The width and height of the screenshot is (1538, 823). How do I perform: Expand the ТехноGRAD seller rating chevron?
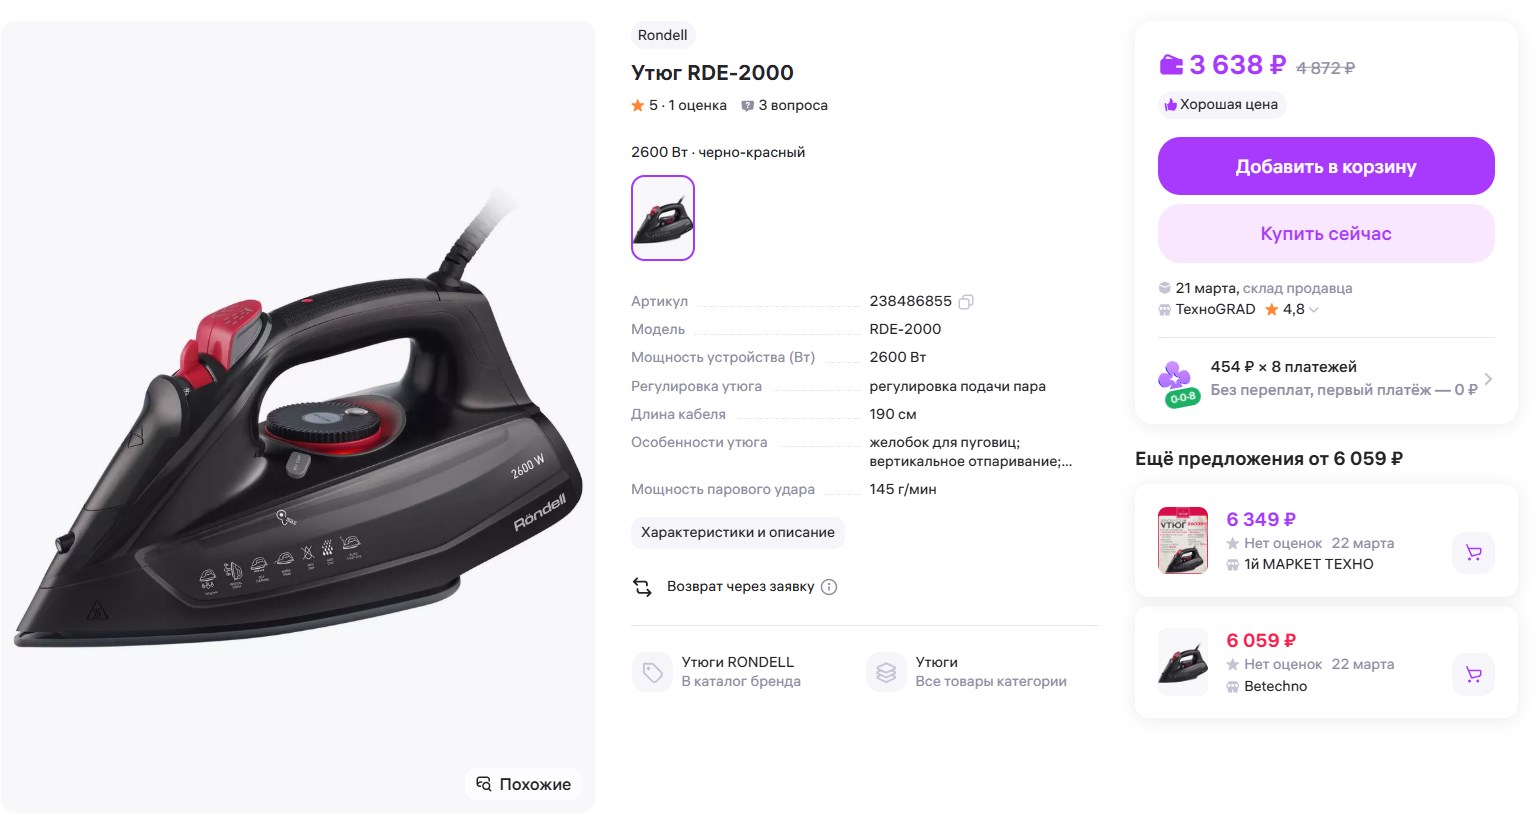pos(1314,310)
